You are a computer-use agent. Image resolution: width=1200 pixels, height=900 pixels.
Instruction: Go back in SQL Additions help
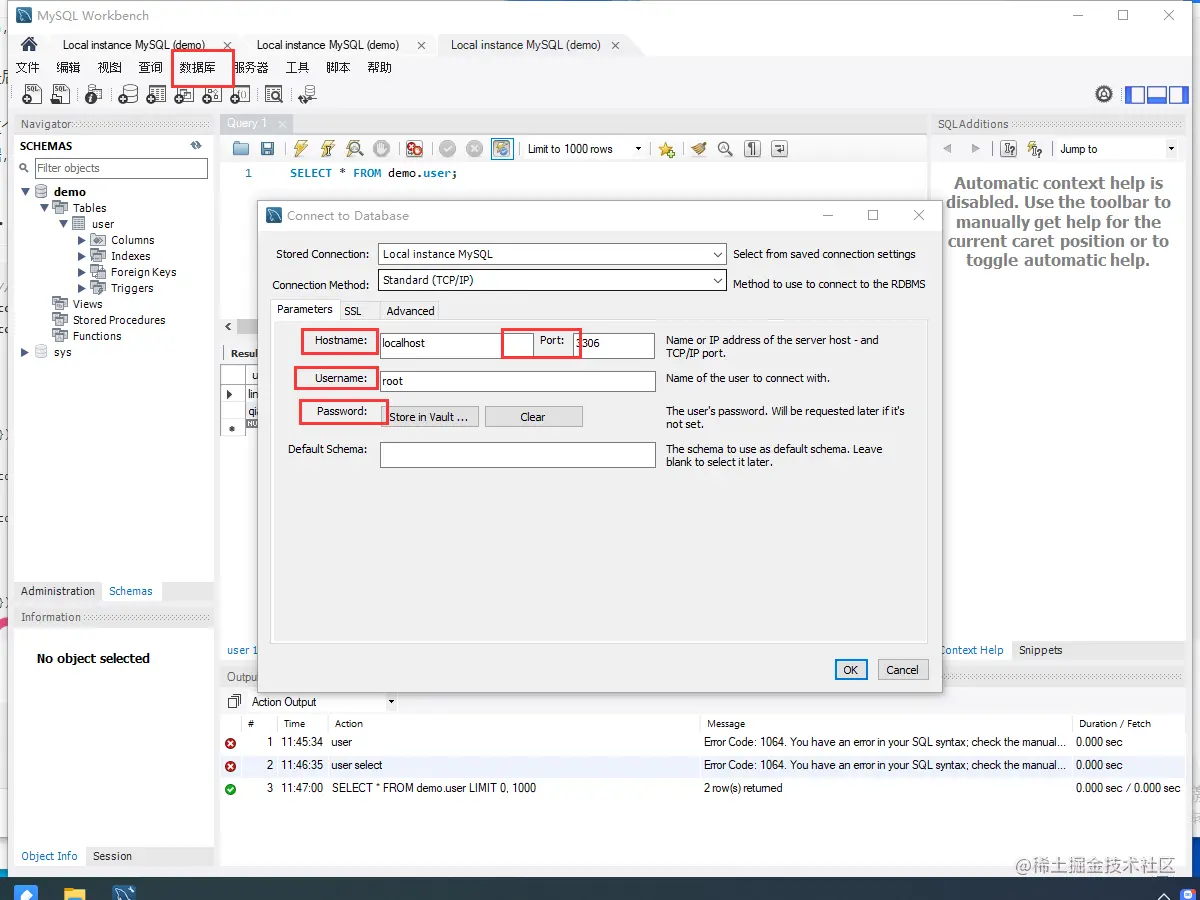948,149
